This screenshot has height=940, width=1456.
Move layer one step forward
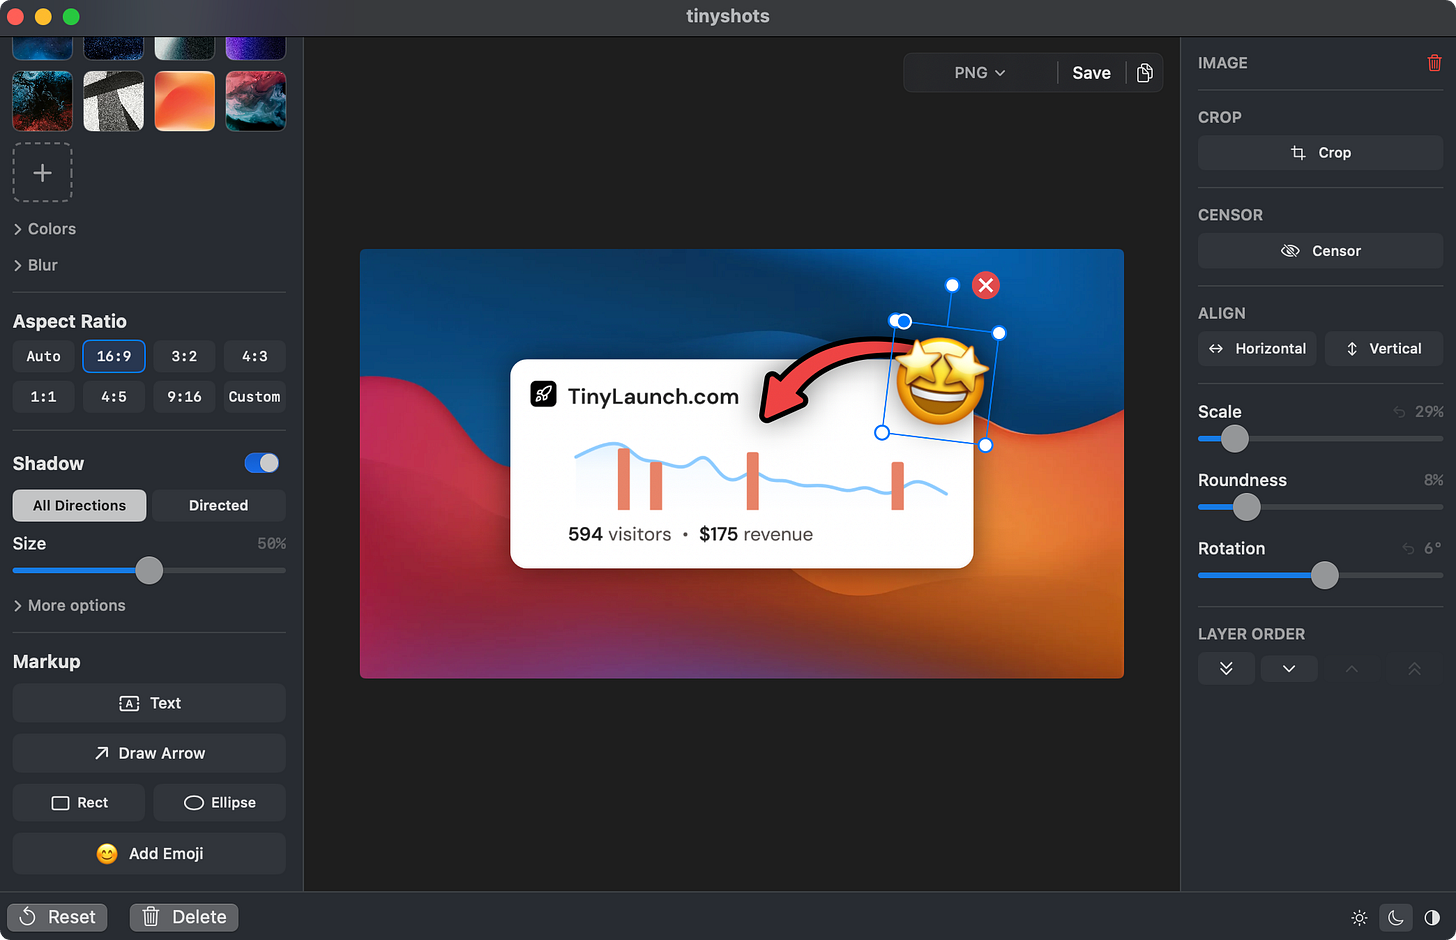coord(1352,669)
